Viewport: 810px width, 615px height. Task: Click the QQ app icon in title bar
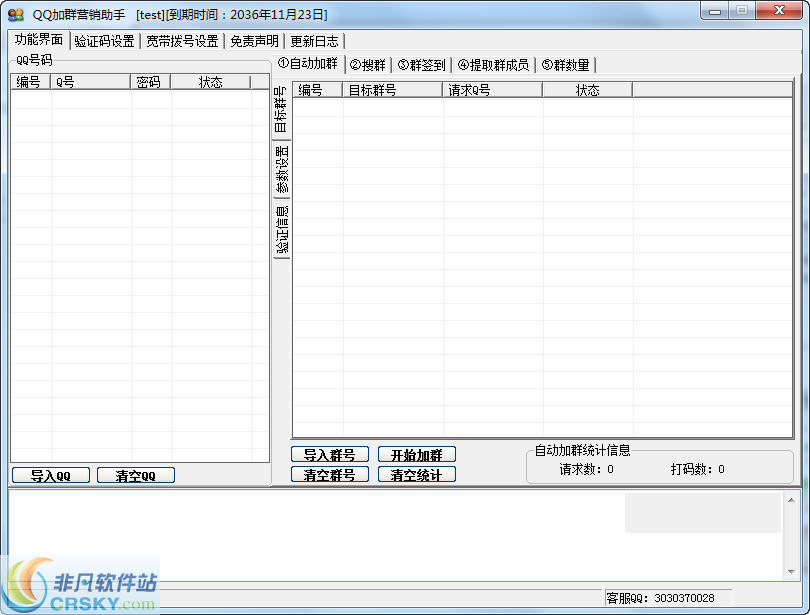(16, 14)
